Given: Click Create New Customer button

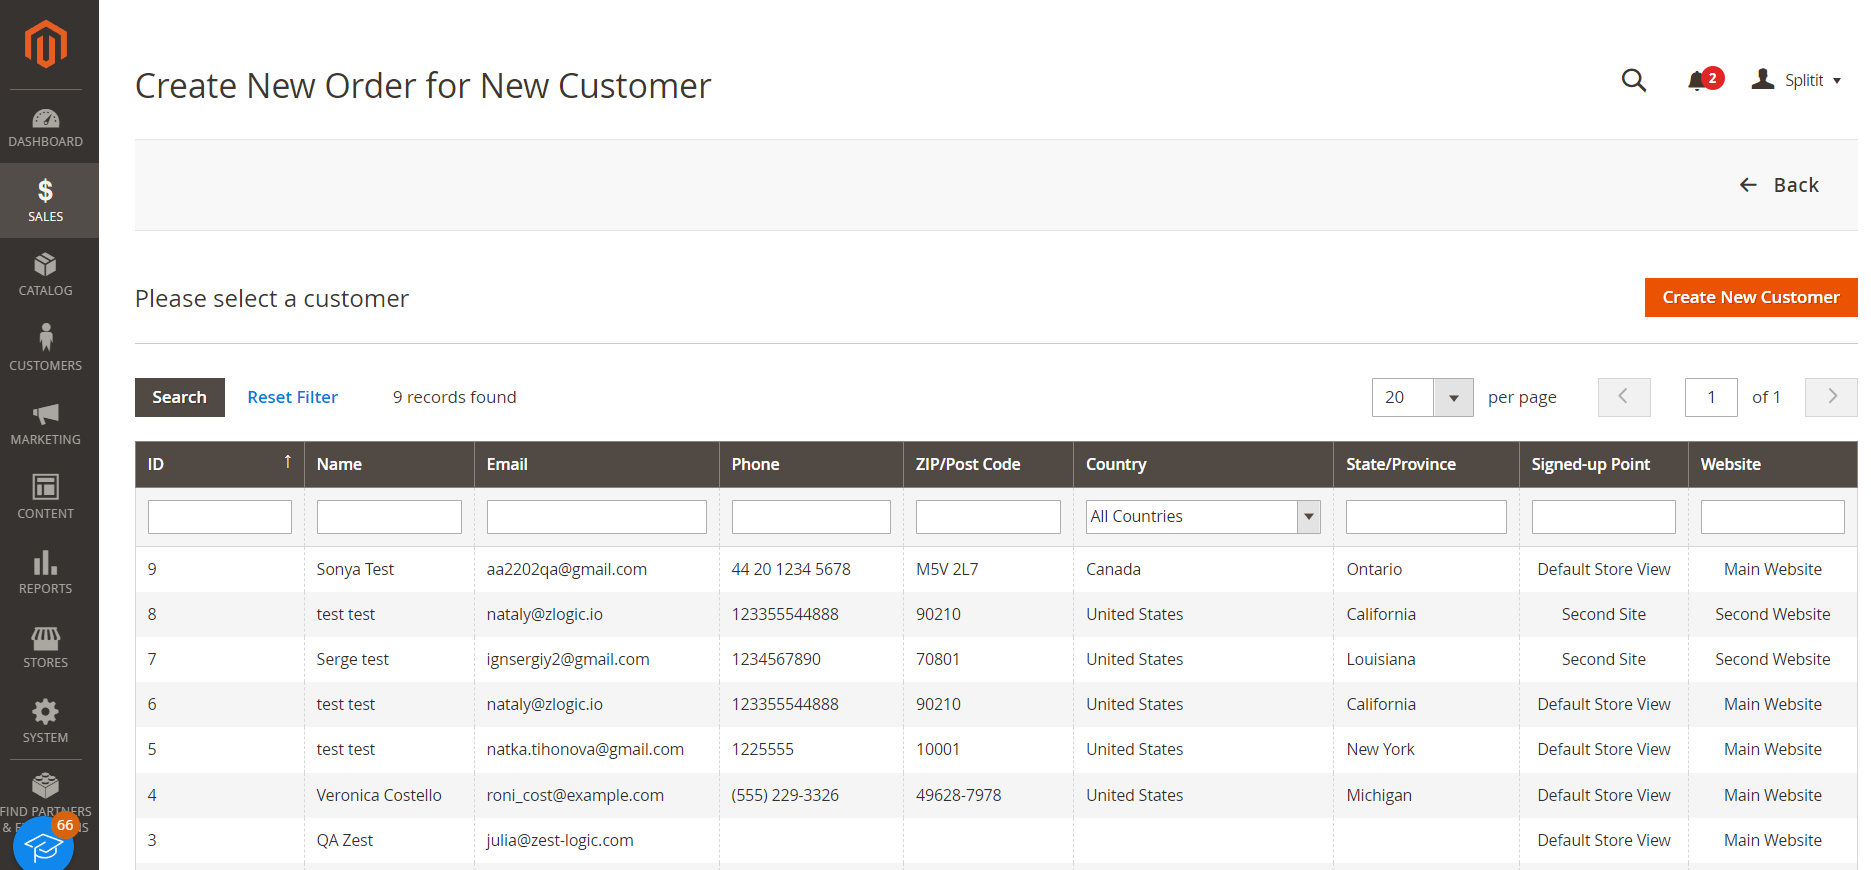Looking at the screenshot, I should click(x=1751, y=297).
